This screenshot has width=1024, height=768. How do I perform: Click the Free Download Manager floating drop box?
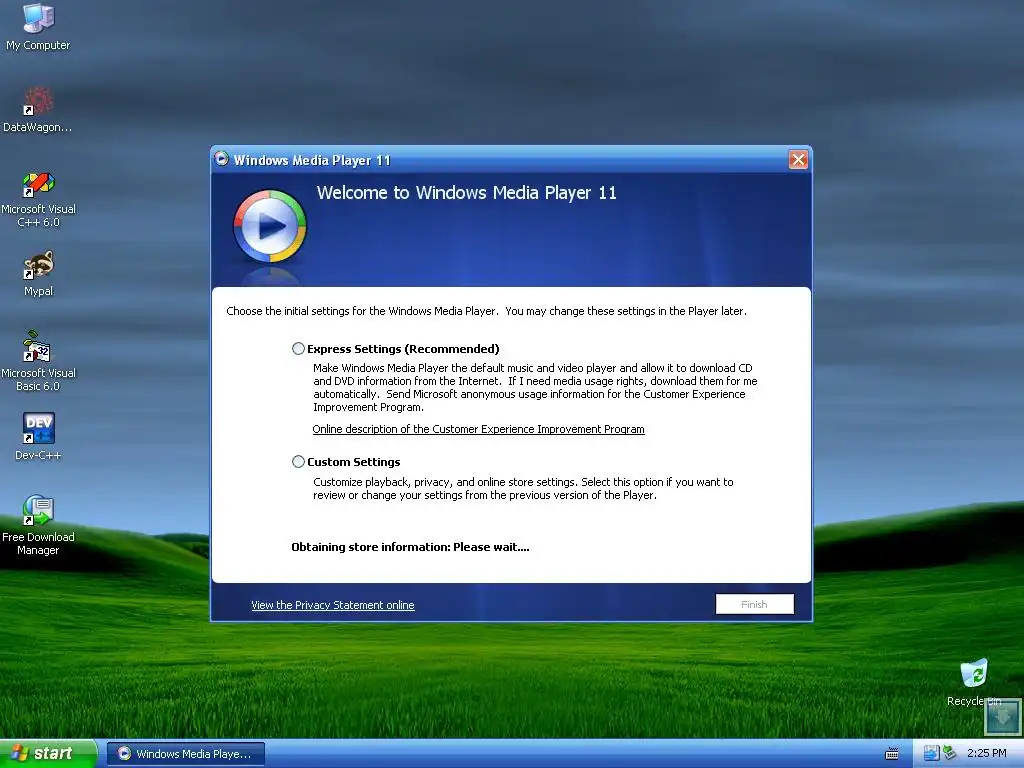click(1002, 717)
